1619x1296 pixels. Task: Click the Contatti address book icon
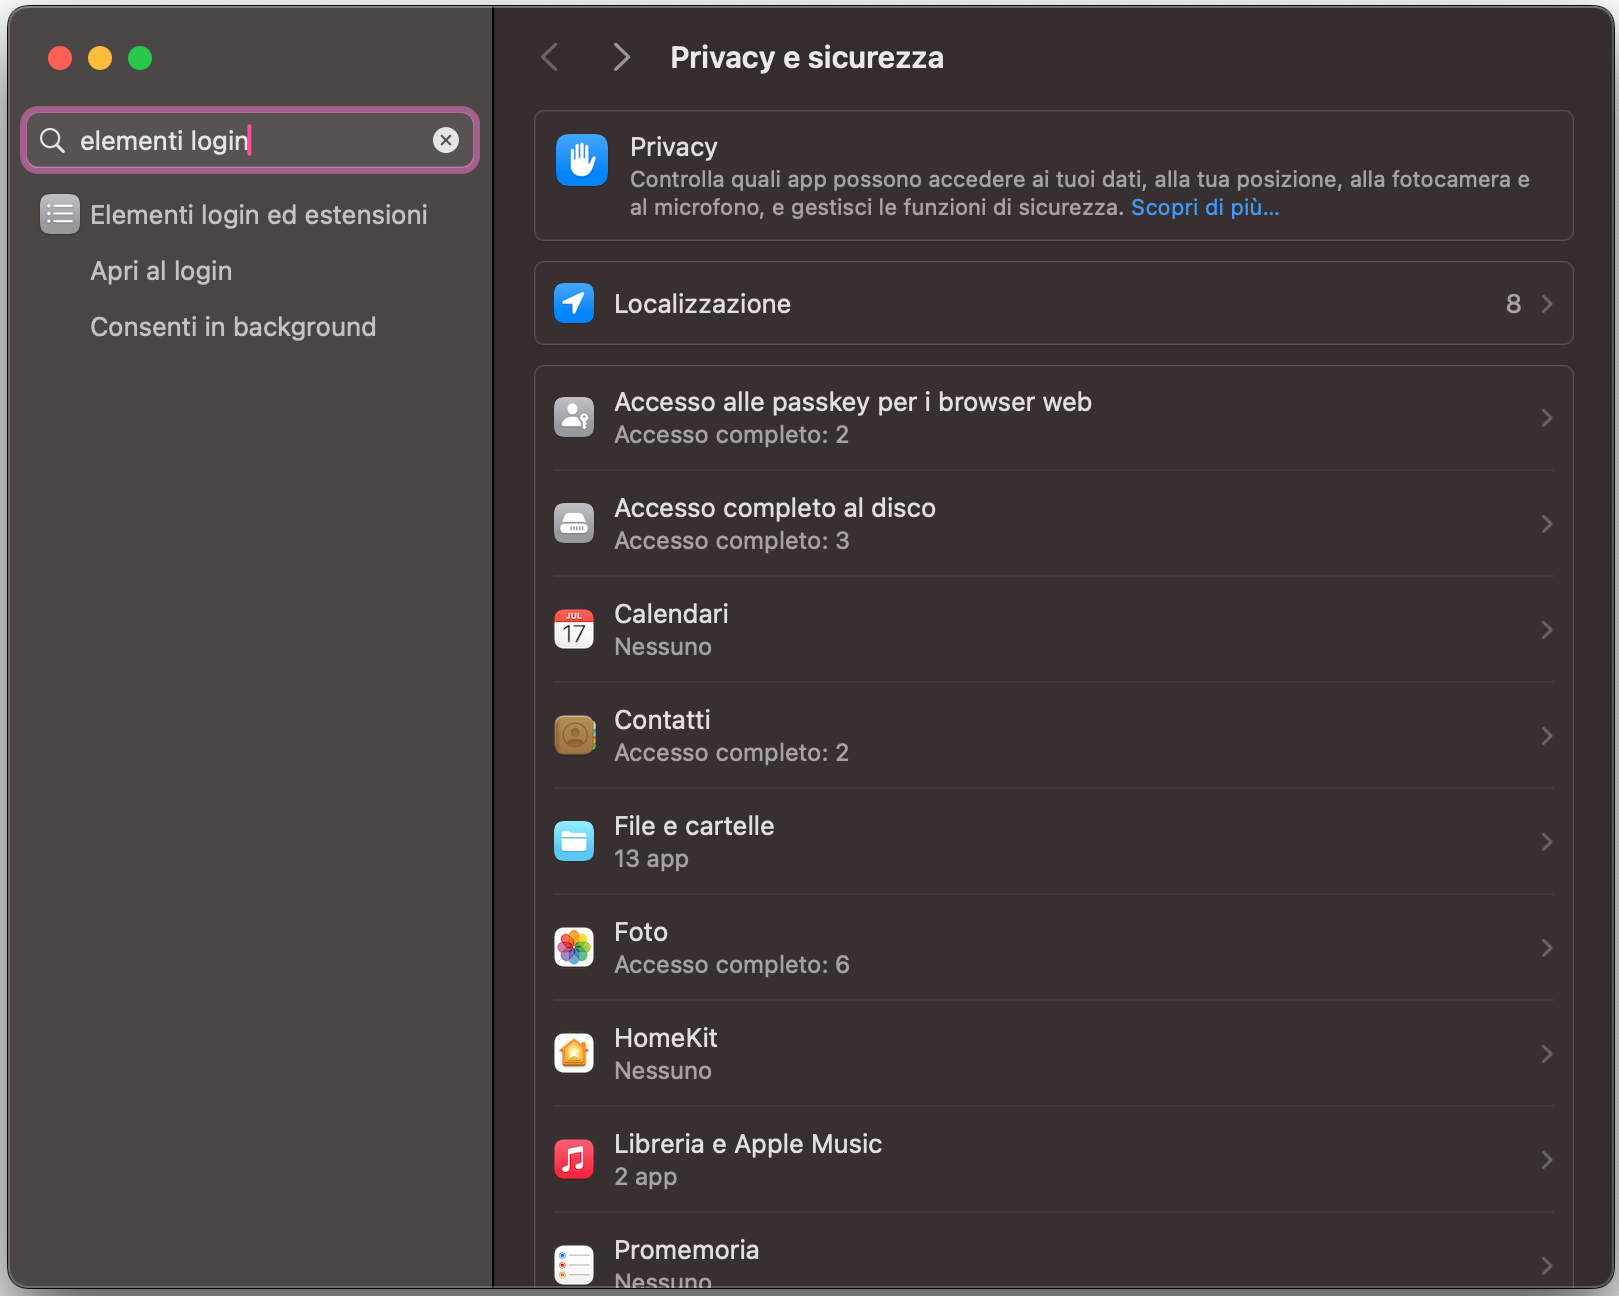(574, 735)
